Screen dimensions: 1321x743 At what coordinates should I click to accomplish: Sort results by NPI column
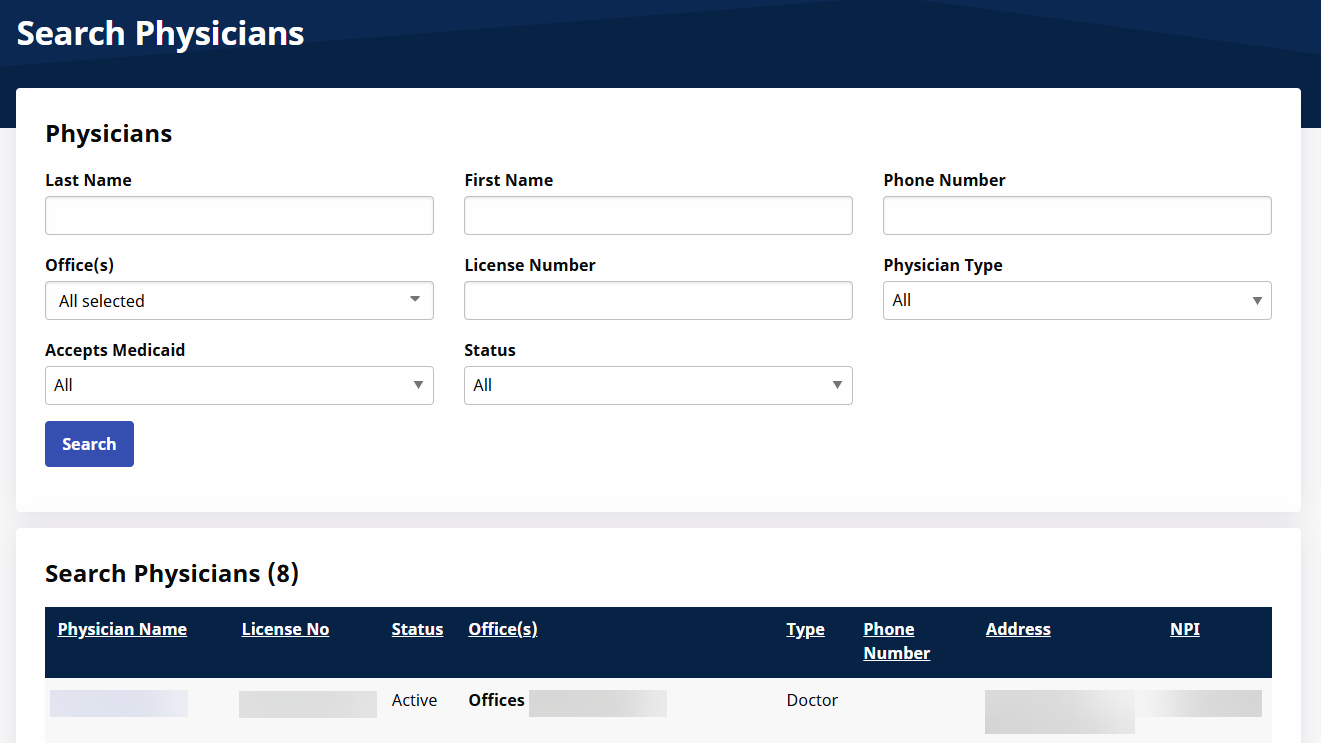tap(1184, 630)
